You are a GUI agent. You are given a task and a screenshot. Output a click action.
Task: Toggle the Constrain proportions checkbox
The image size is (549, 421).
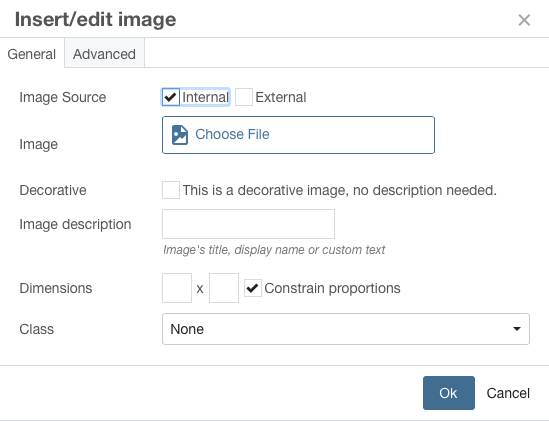(253, 288)
